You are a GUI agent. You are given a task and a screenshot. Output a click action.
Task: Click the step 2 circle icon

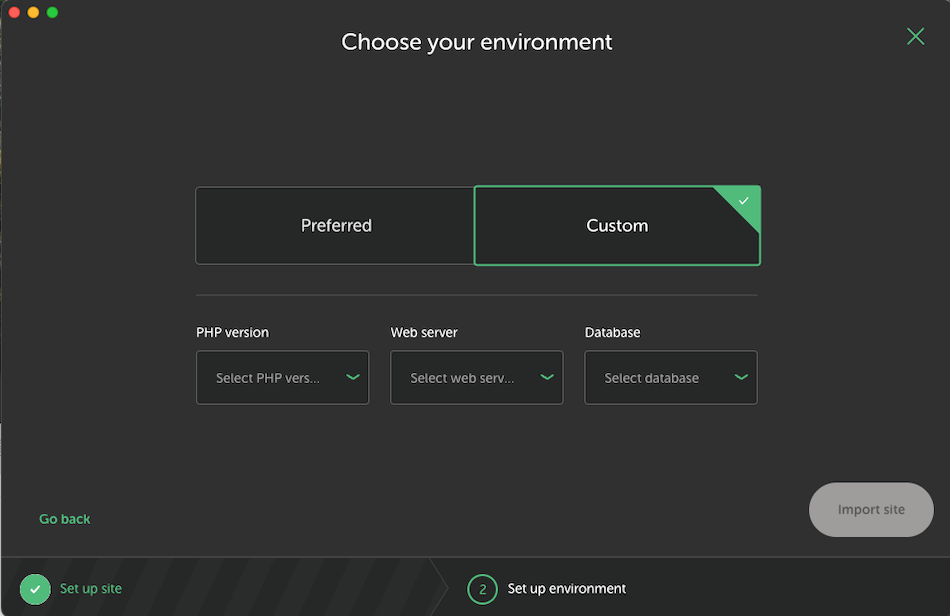[482, 589]
